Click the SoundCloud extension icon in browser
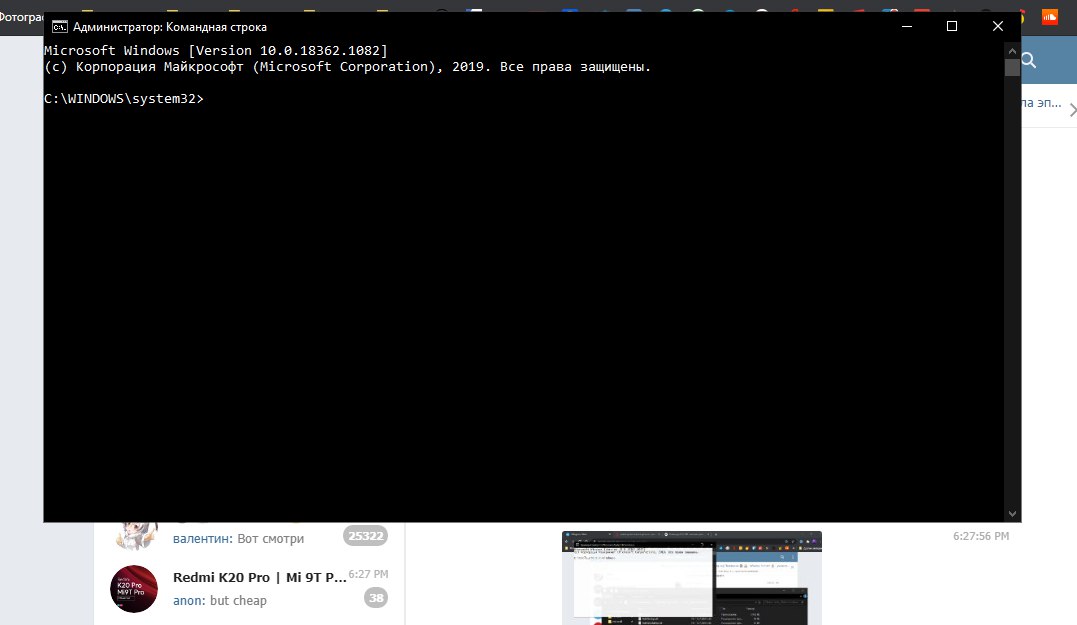The width and height of the screenshot is (1077, 625). pos(1050,16)
